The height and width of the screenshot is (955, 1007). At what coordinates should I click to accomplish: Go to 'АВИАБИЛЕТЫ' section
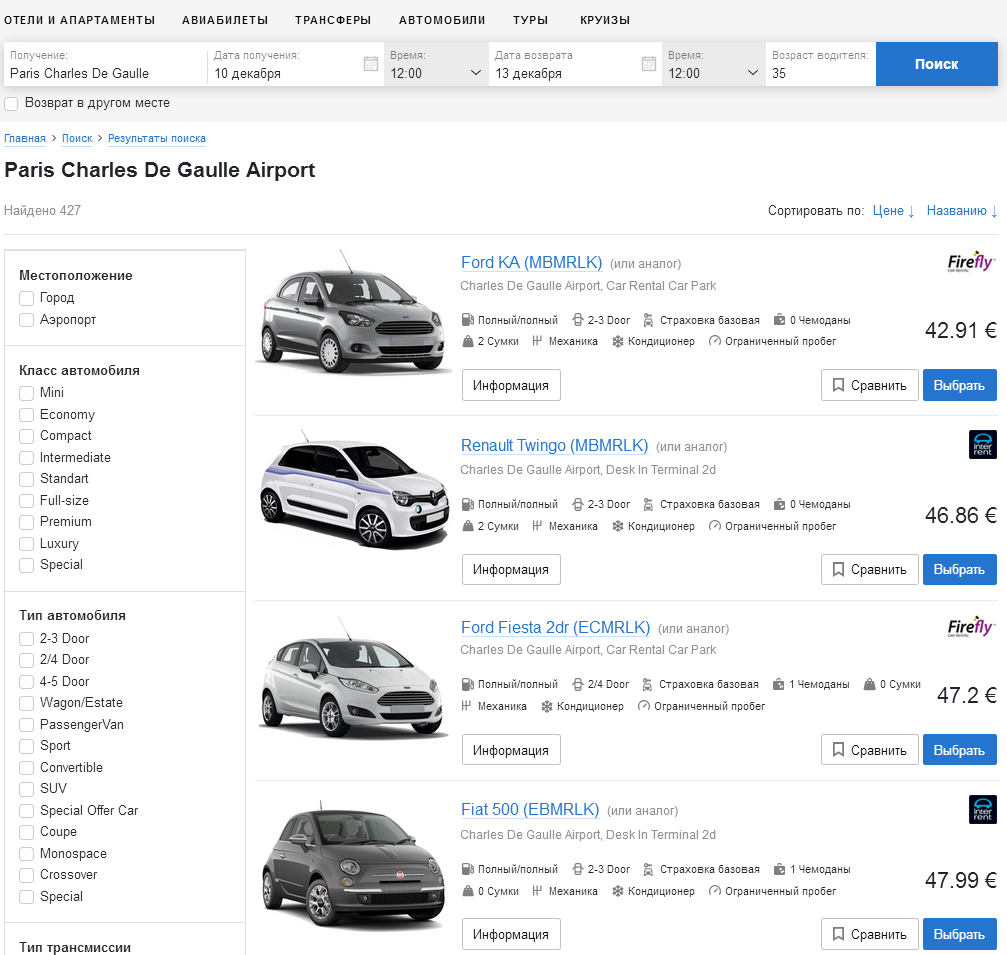click(225, 20)
